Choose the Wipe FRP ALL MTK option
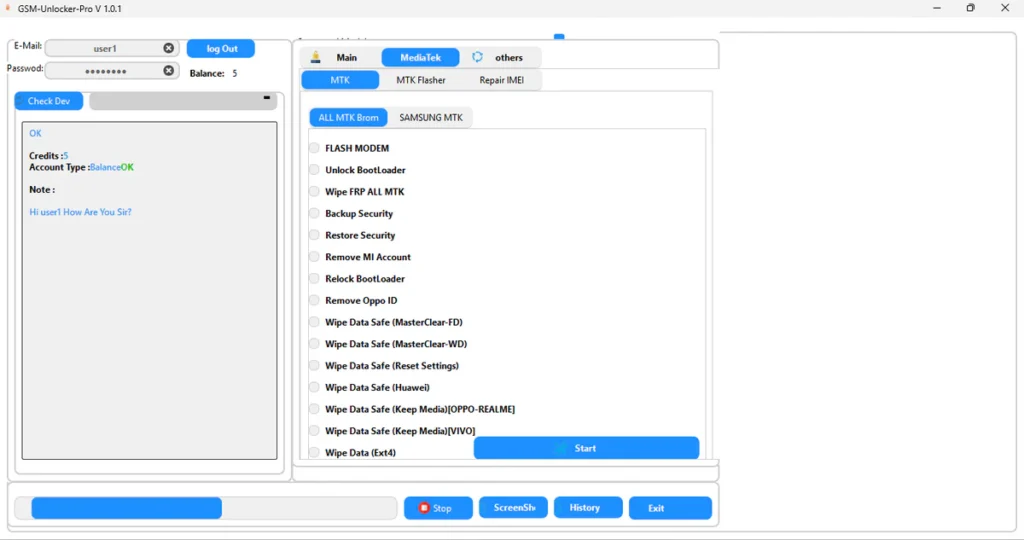1024x540 pixels. pyautogui.click(x=314, y=192)
